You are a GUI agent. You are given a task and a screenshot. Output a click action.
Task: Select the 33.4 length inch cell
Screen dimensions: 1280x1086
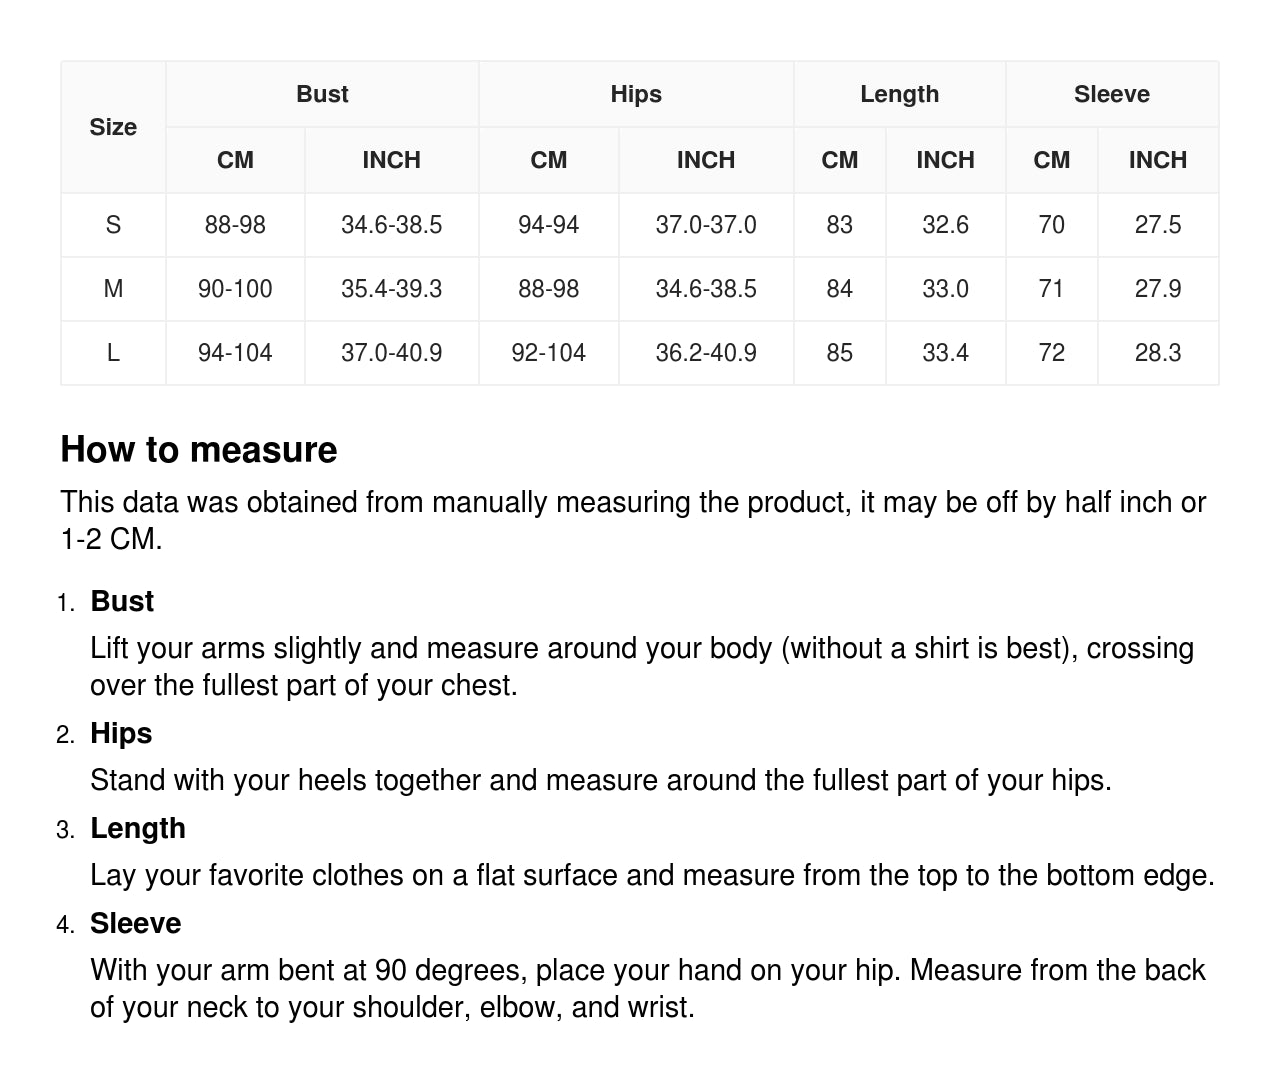pos(945,353)
